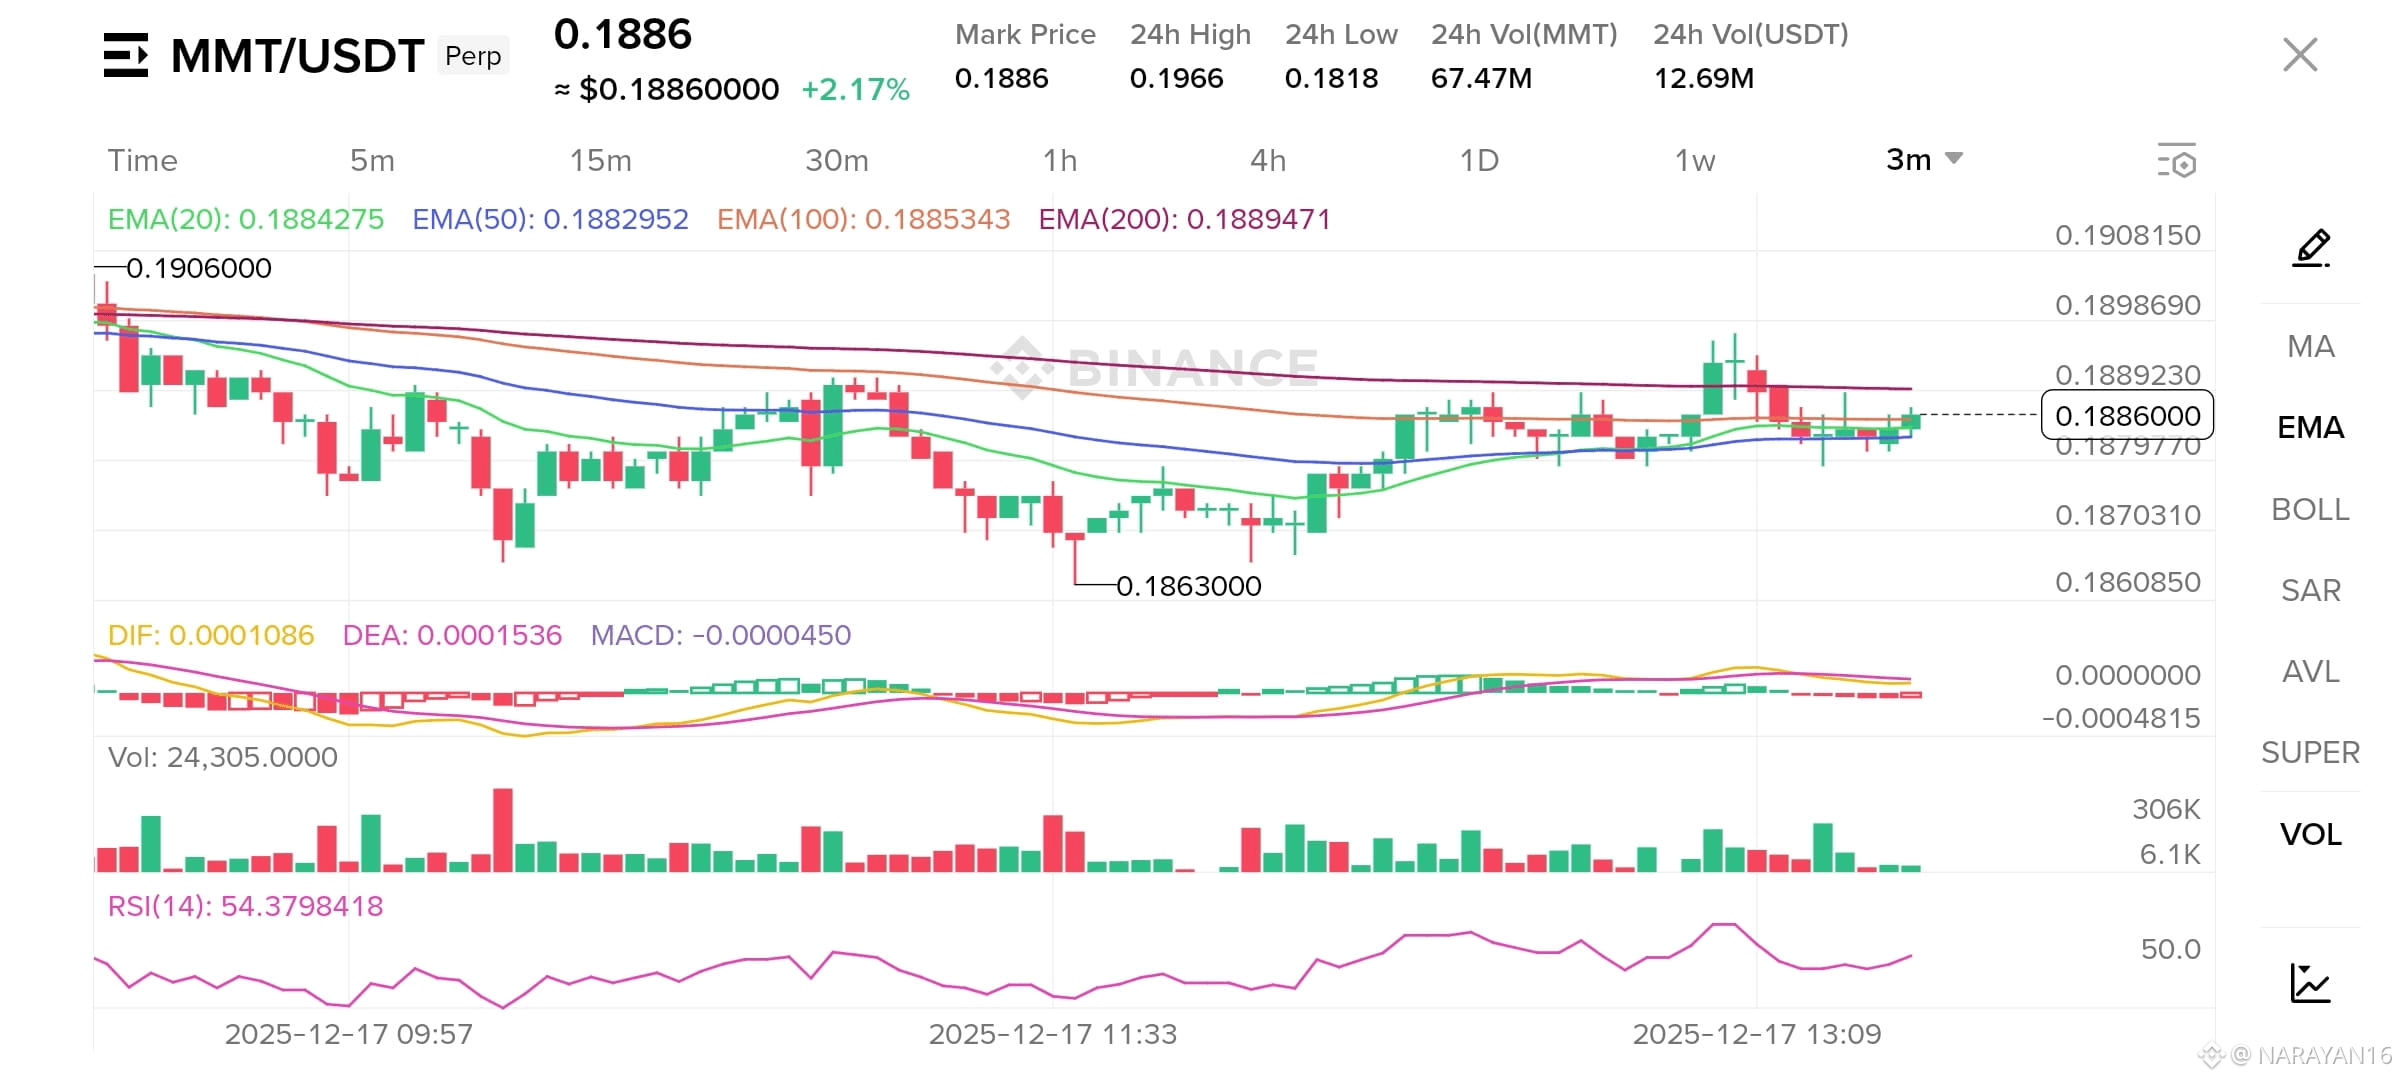
Task: Toggle the AVL indicator
Action: [2311, 671]
